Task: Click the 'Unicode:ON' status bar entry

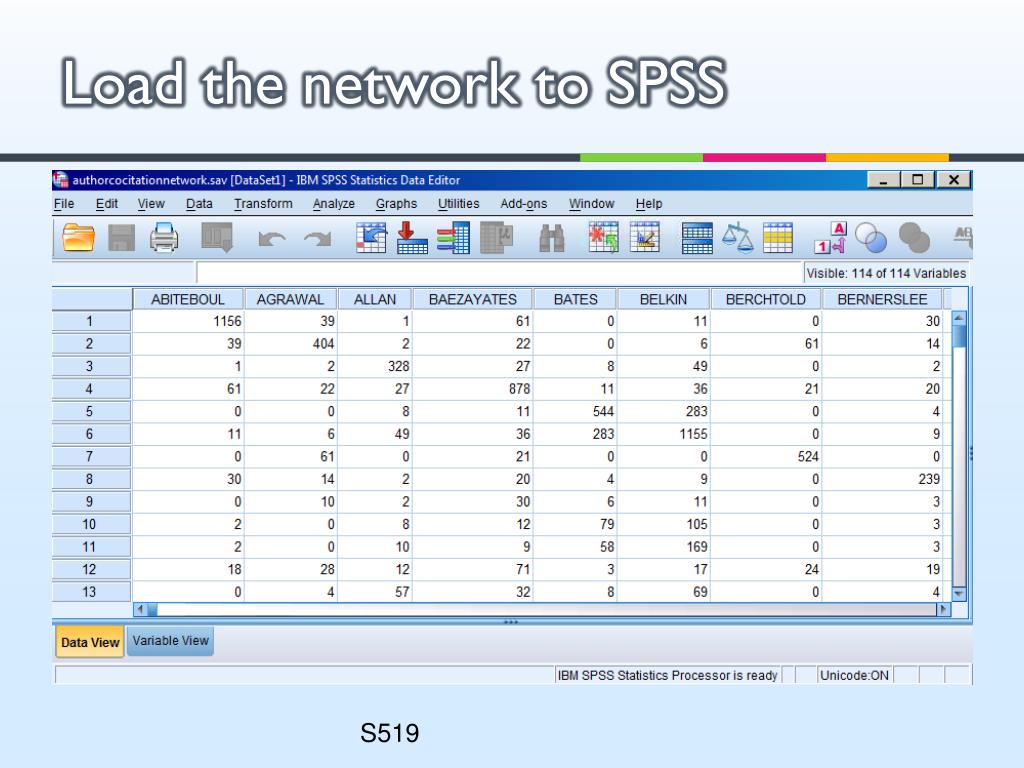Action: click(x=854, y=675)
